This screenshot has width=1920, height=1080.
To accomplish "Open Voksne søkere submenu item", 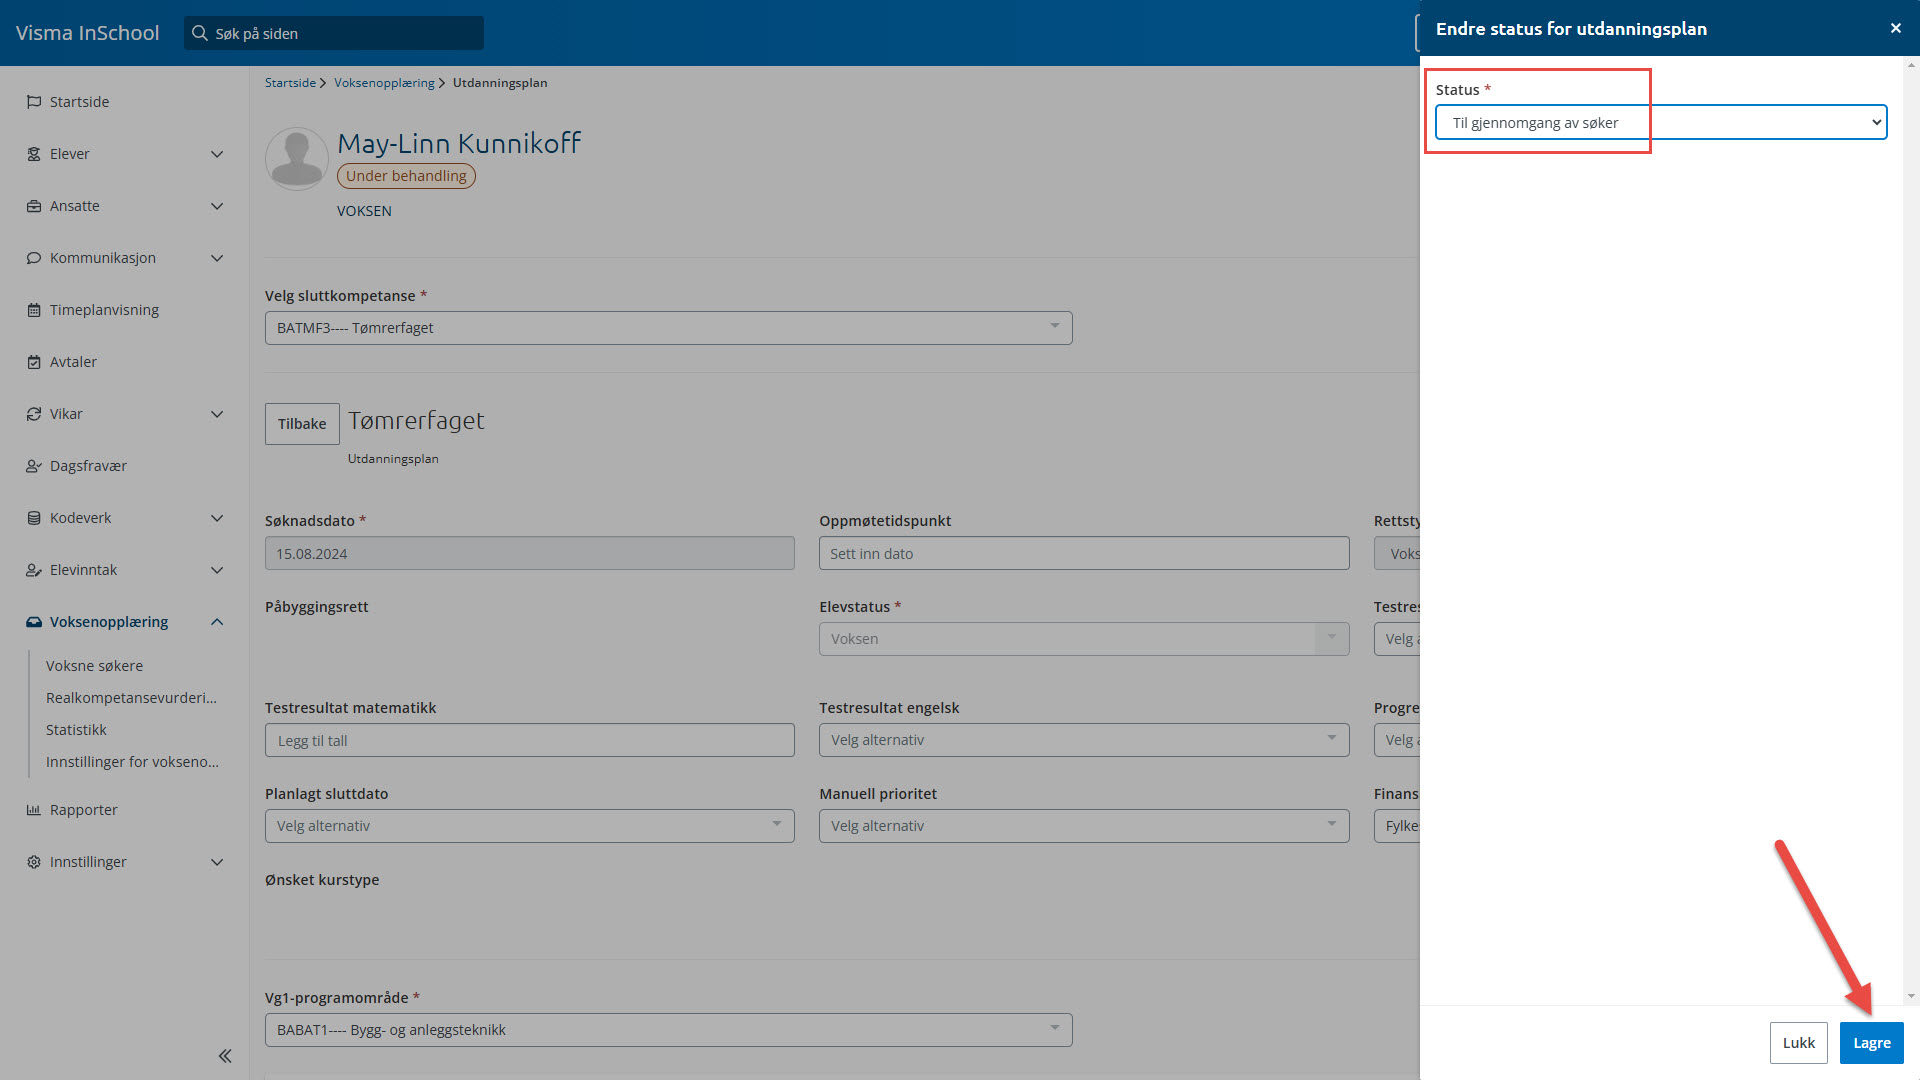I will pos(94,666).
